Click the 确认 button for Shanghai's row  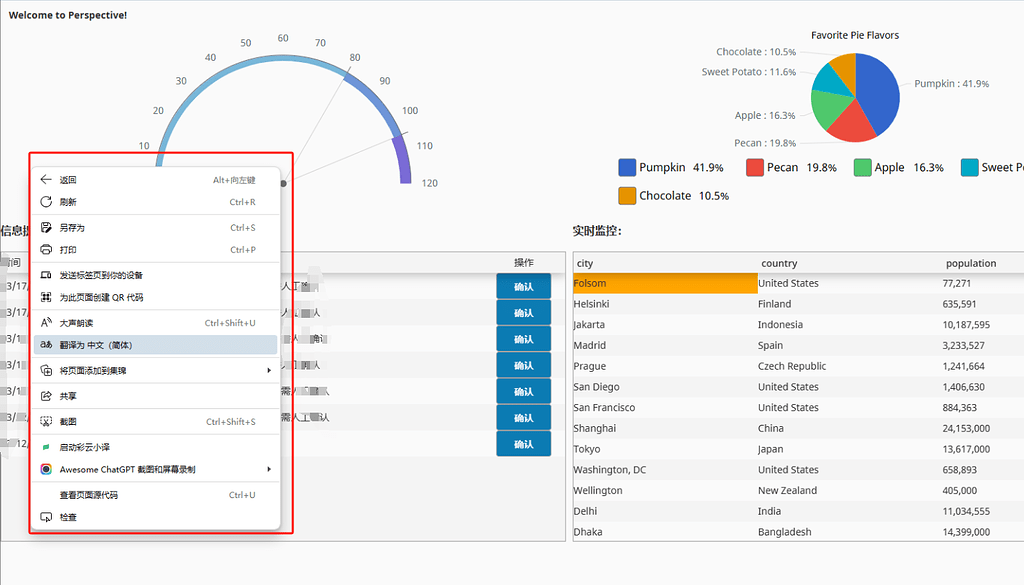coord(524,443)
